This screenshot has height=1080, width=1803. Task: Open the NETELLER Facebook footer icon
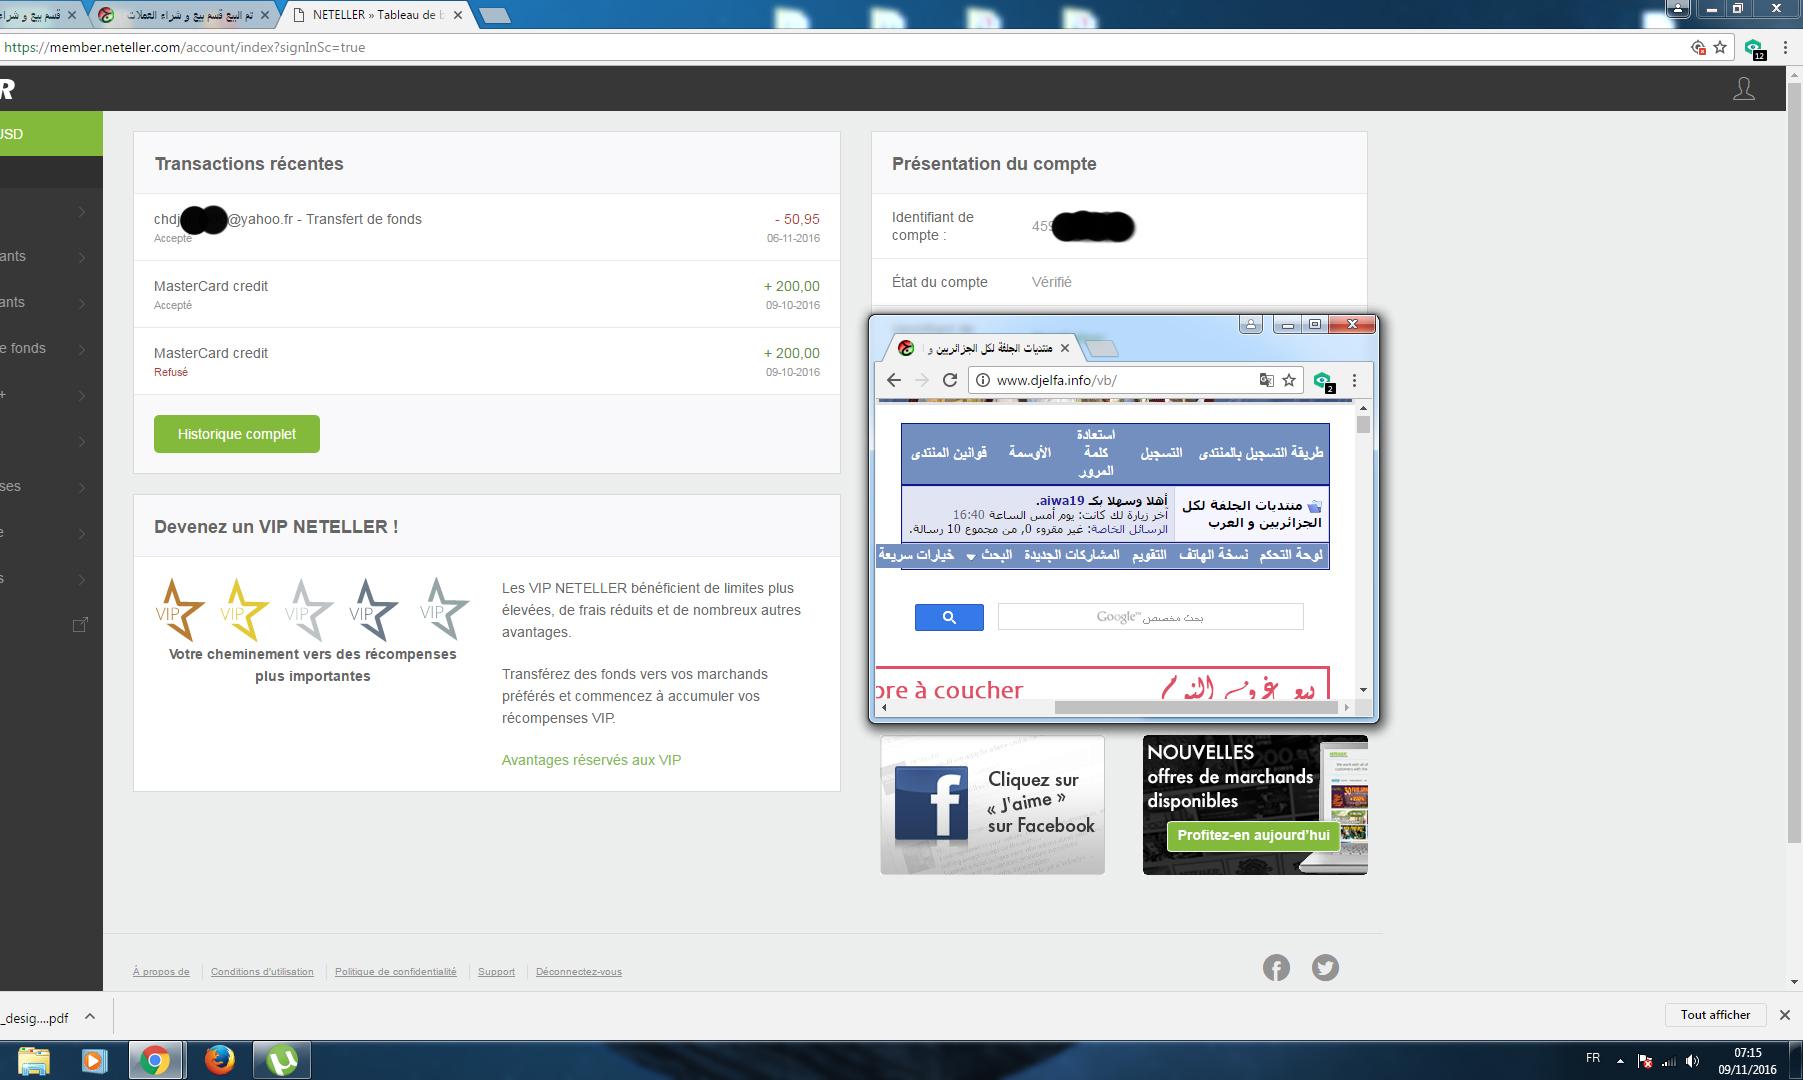(x=1276, y=968)
